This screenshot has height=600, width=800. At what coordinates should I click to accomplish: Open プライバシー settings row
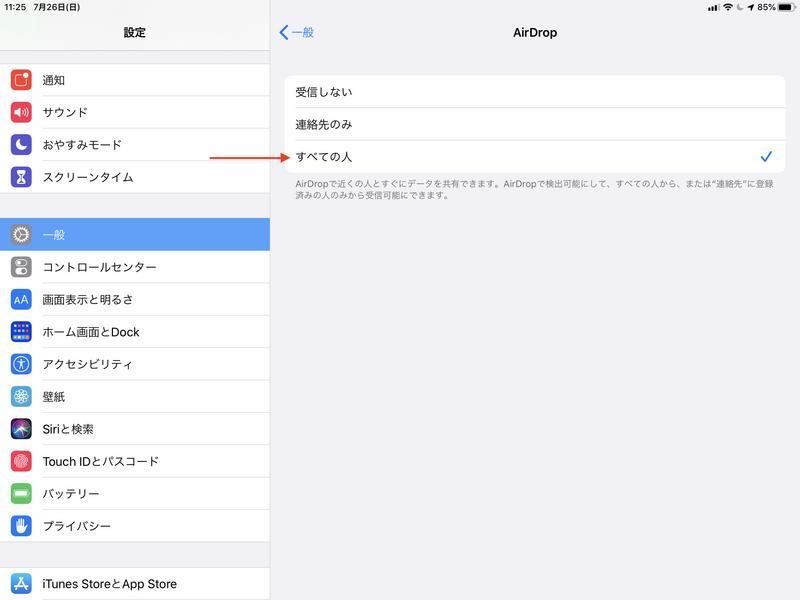pyautogui.click(x=135, y=526)
